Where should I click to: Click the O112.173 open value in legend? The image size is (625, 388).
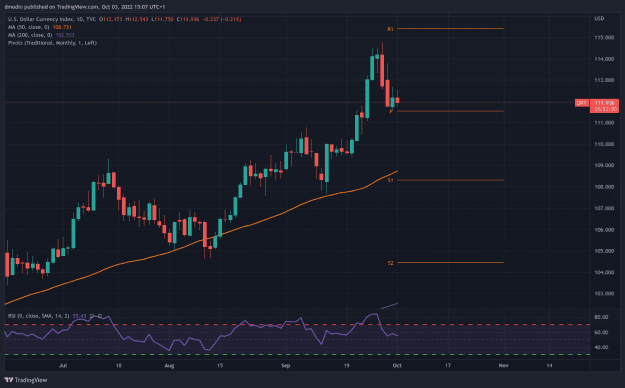pyautogui.click(x=110, y=19)
